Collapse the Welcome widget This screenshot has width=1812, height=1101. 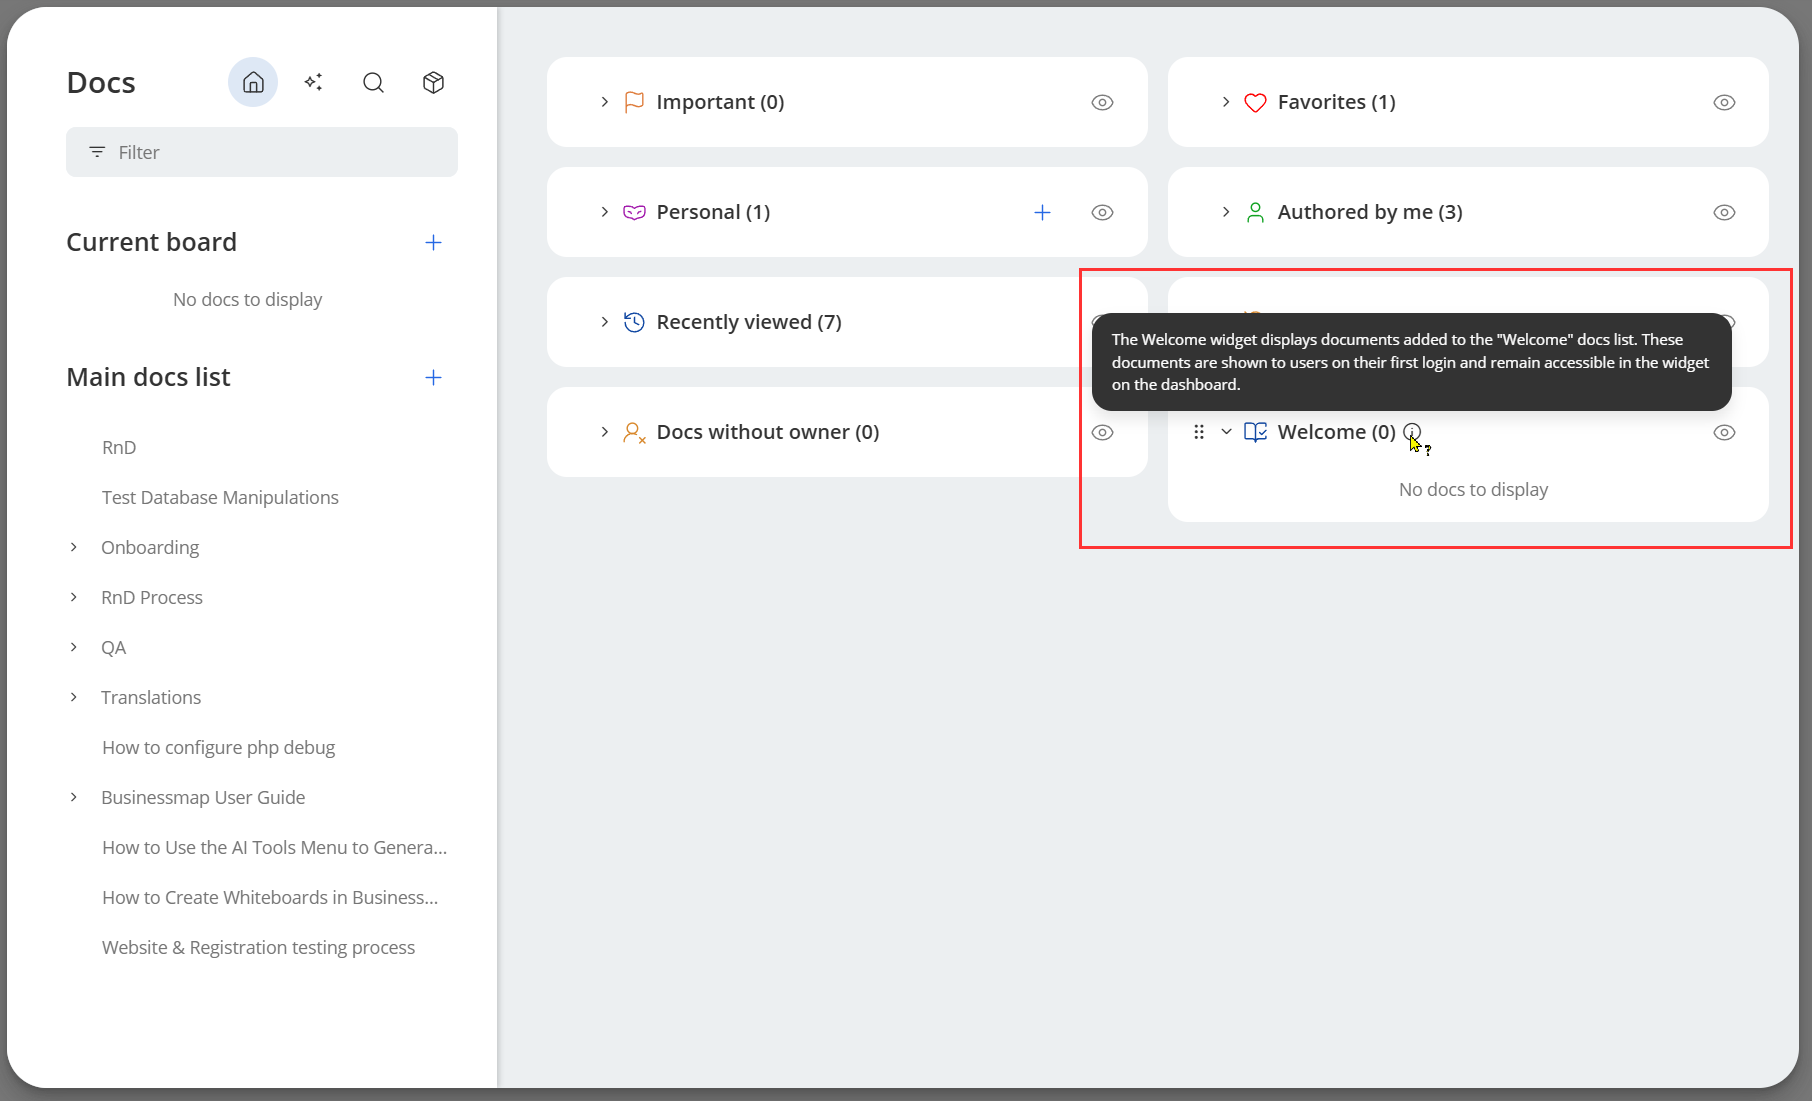coord(1226,432)
